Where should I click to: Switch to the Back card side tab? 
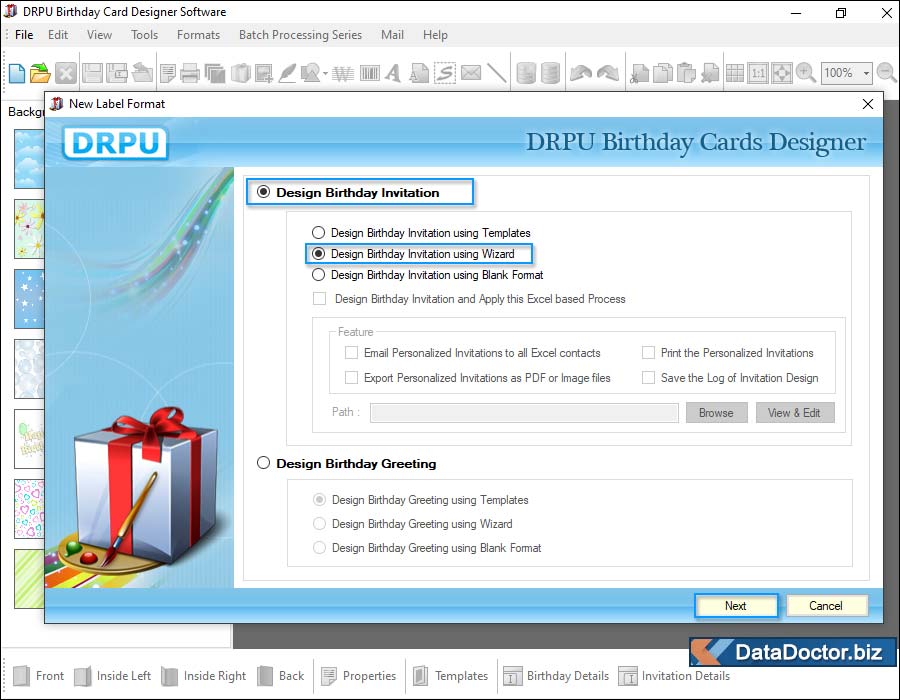coord(281,675)
